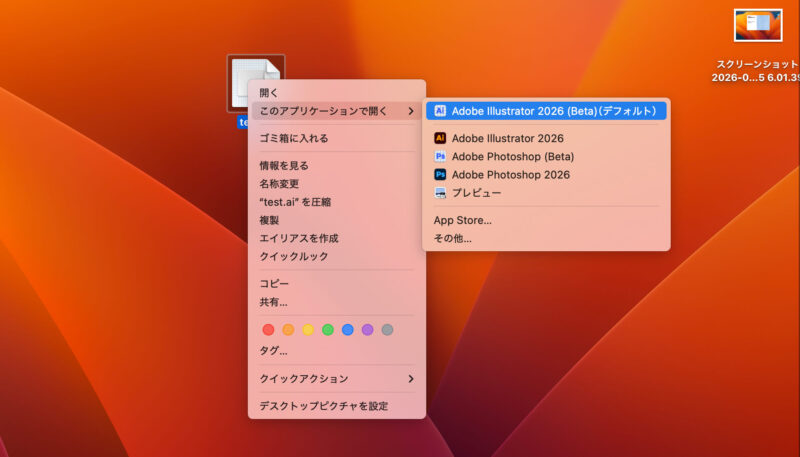800x457 pixels.
Task: Apply the red color tag
Action: (x=268, y=329)
